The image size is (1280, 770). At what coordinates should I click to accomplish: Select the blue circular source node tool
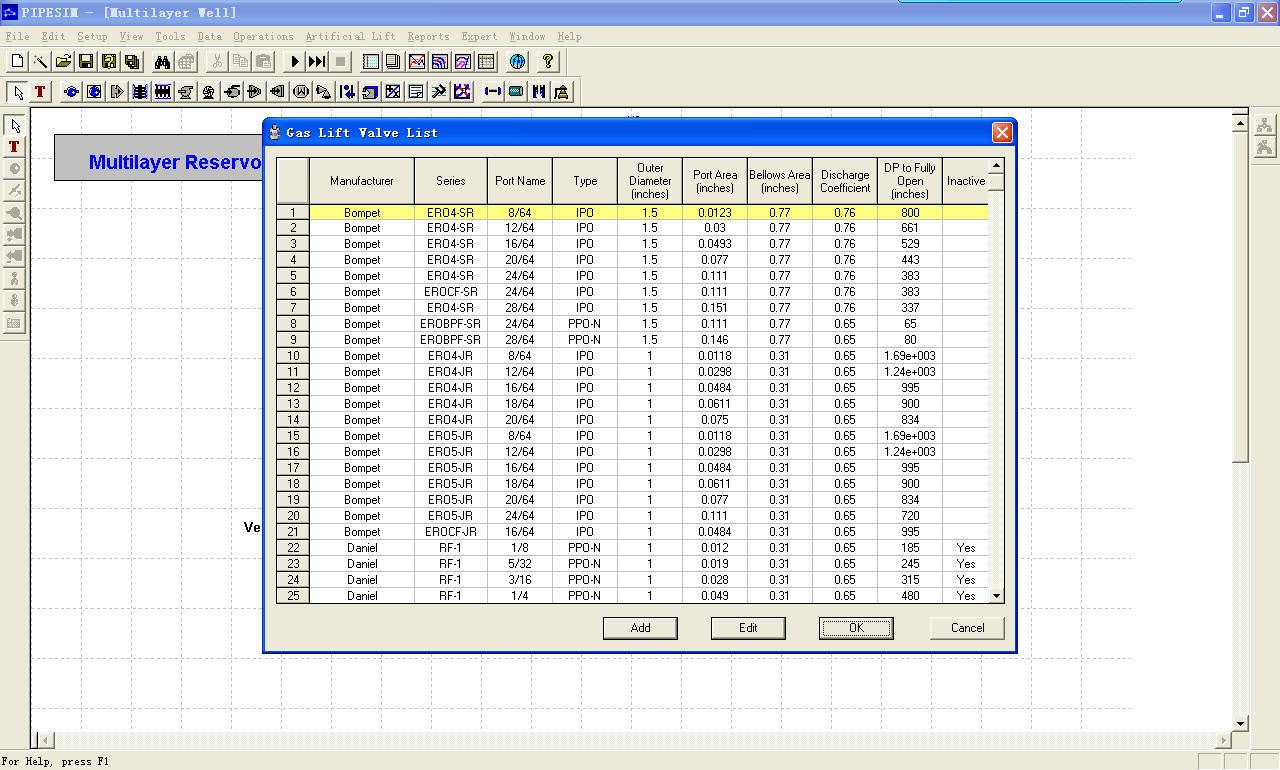coord(71,92)
